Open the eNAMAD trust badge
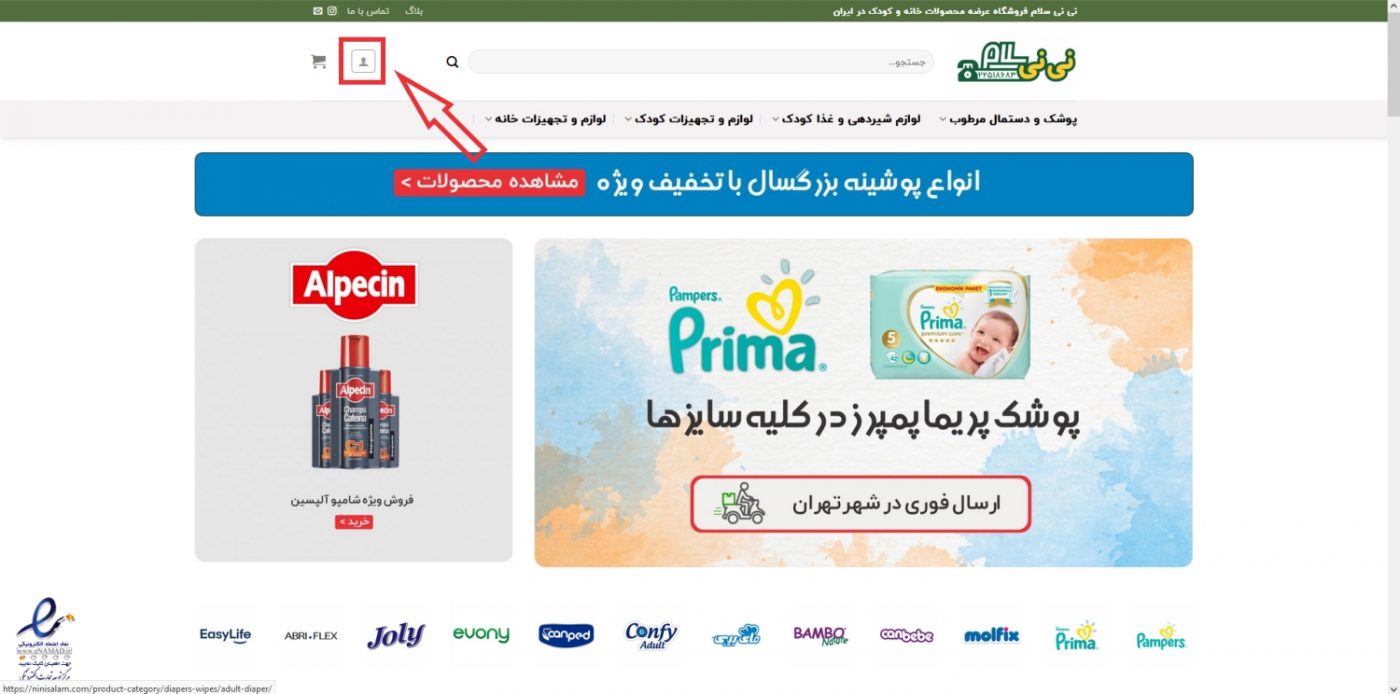The height and width of the screenshot is (694, 1400). (45, 637)
